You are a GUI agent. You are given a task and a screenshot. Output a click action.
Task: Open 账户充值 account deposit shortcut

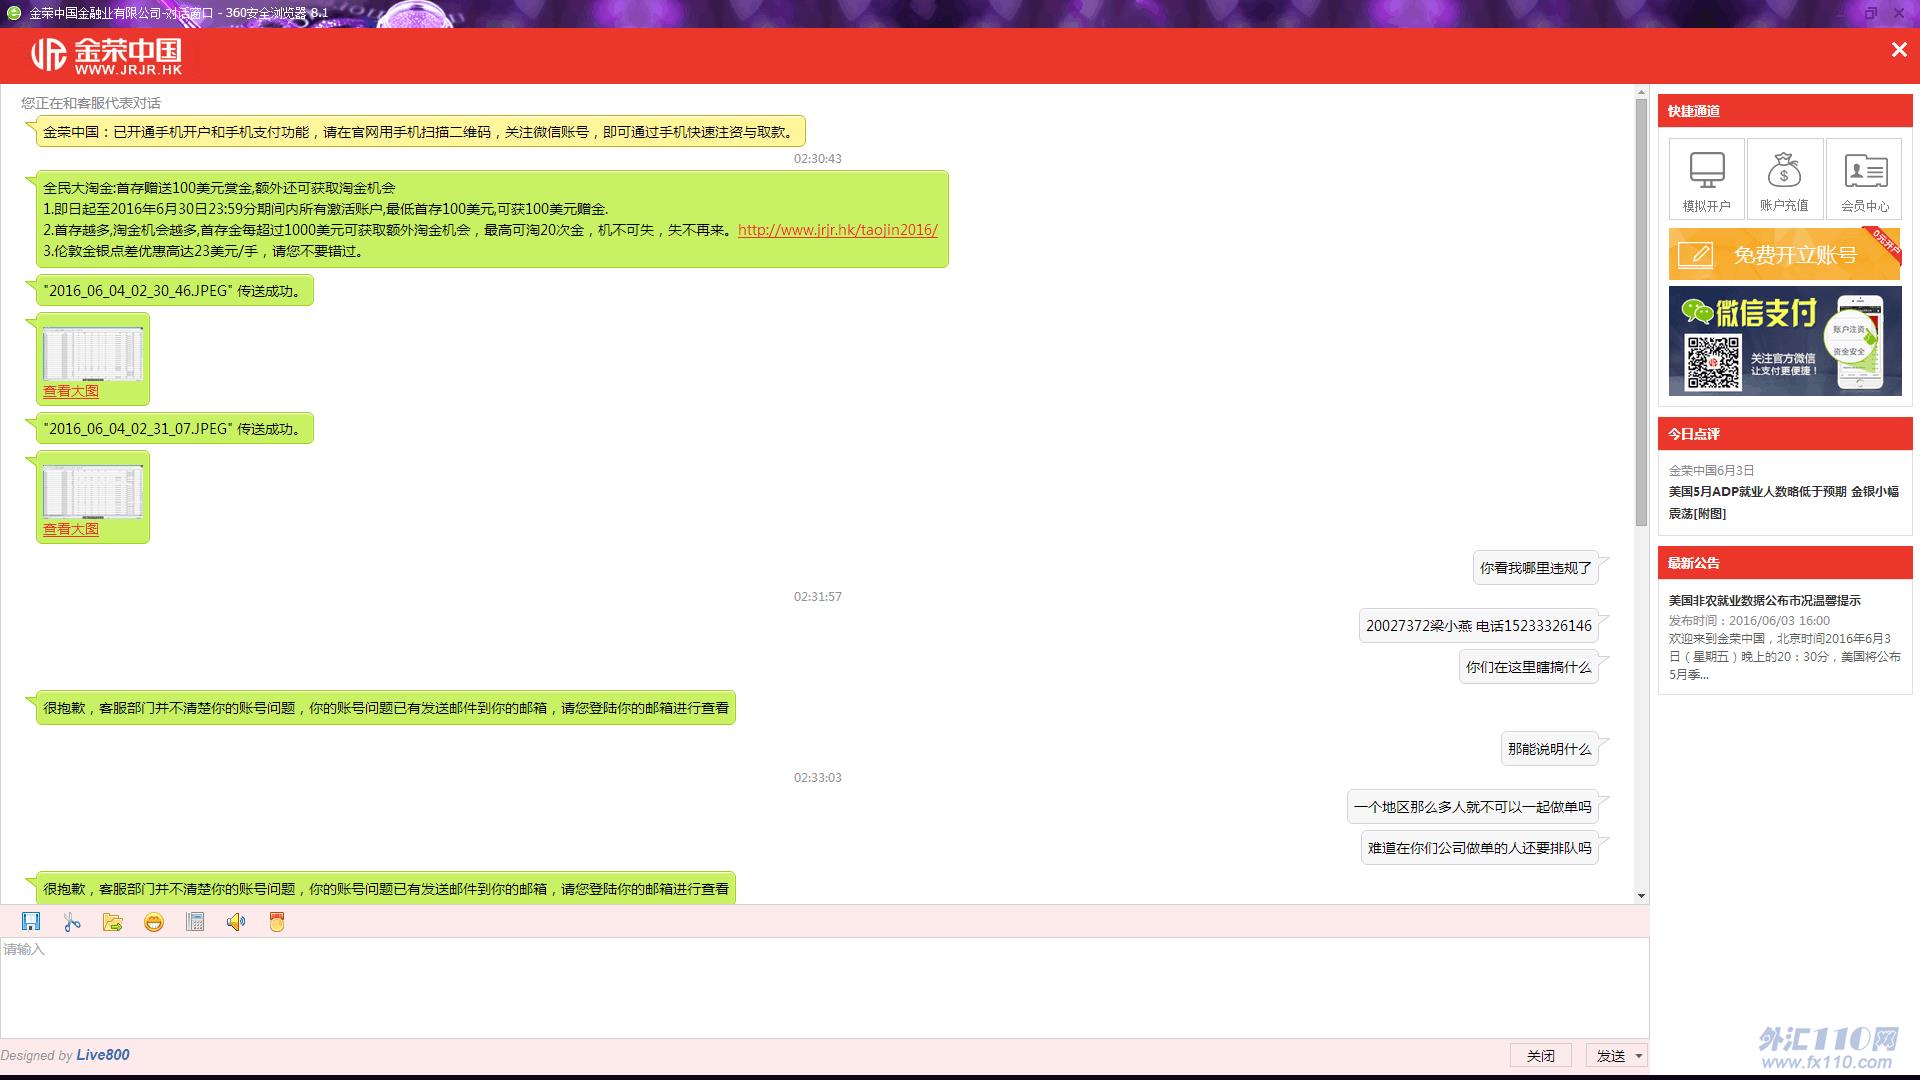1784,179
